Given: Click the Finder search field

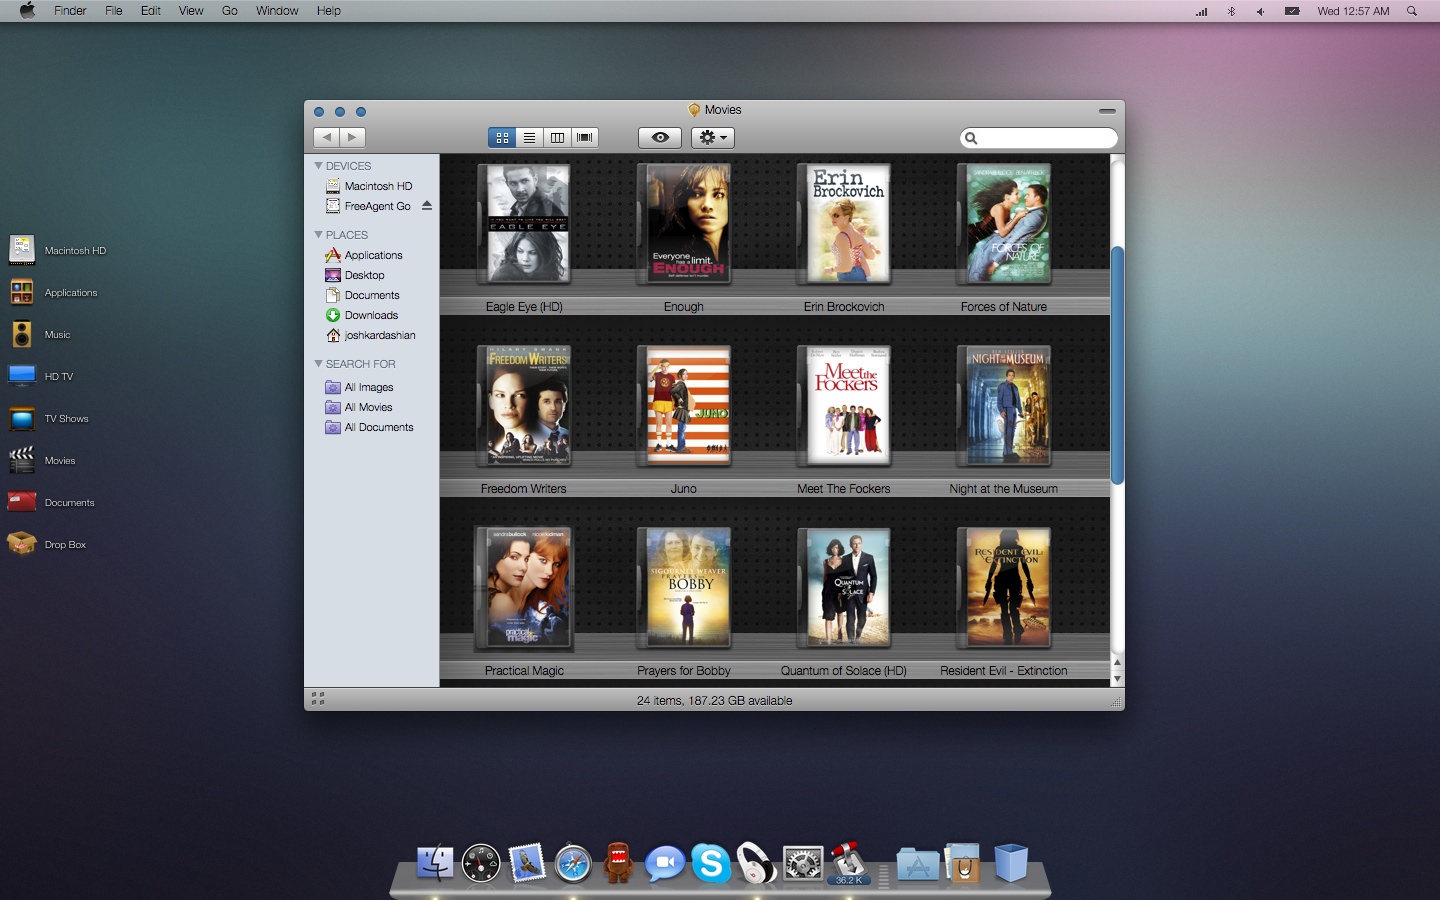Looking at the screenshot, I should tap(1039, 138).
